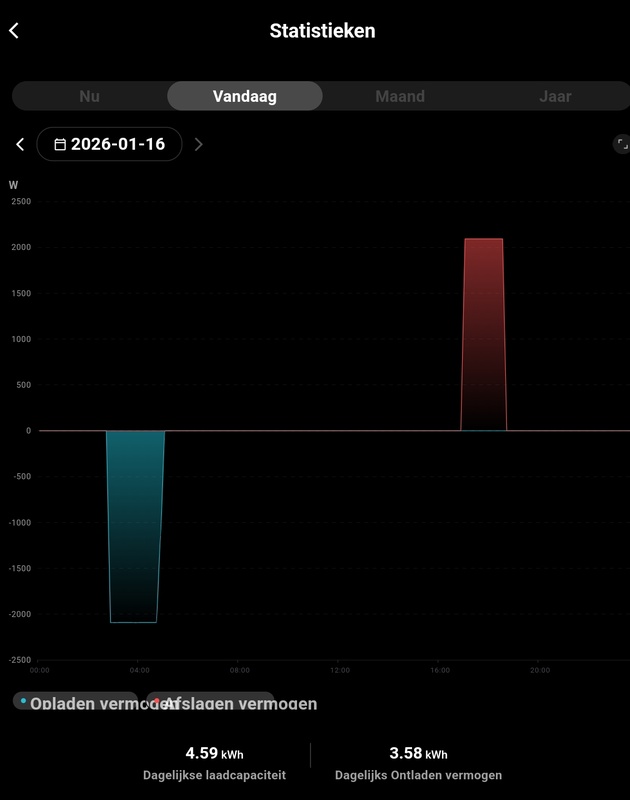Viewport: 630px width, 800px height.
Task: Click the 12:00 time axis label
Action: [x=340, y=670]
